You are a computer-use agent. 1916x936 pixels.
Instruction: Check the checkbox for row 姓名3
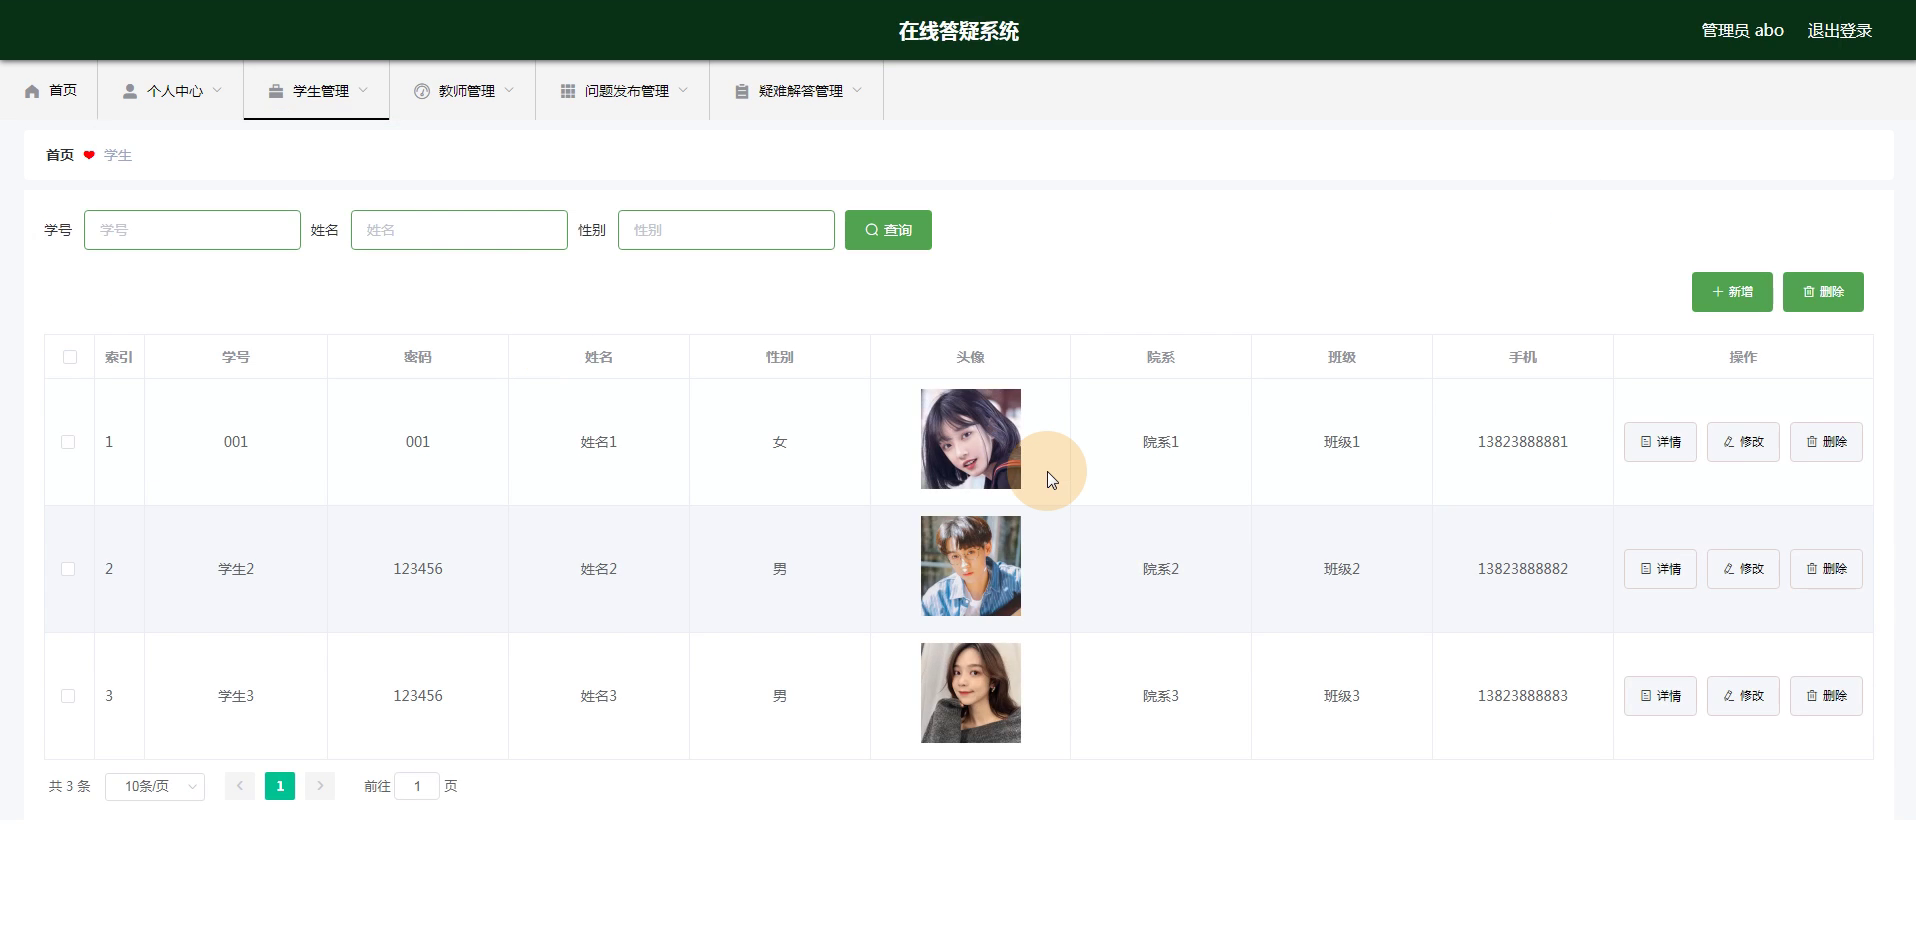click(68, 696)
